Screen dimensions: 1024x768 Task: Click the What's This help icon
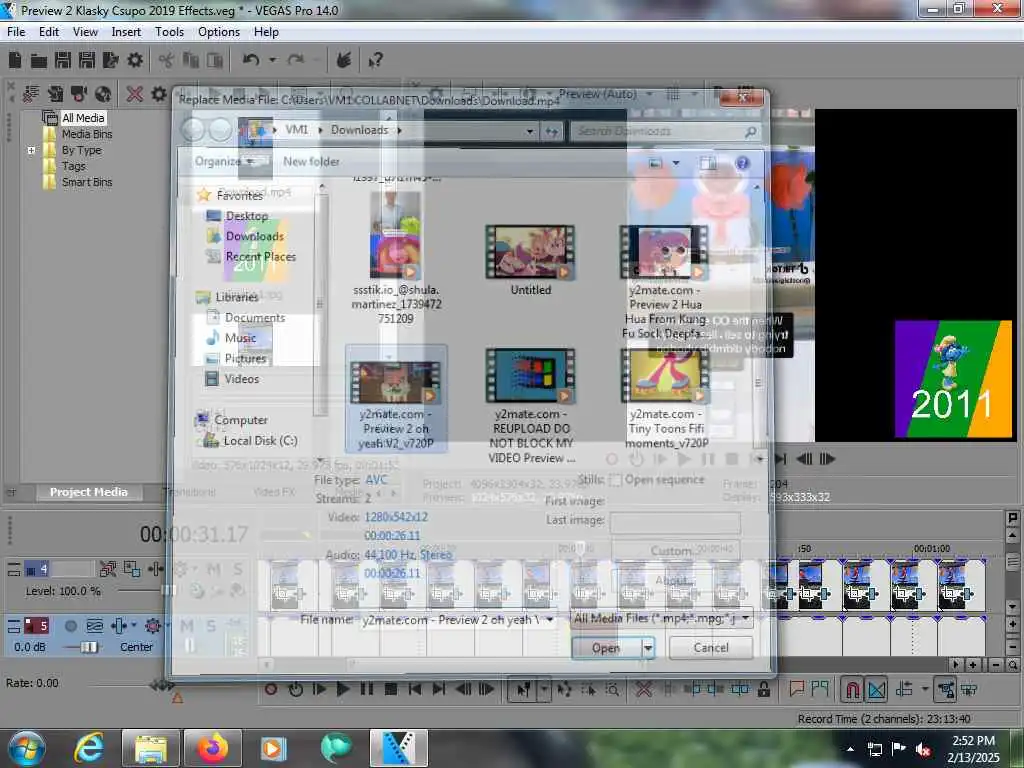[376, 61]
